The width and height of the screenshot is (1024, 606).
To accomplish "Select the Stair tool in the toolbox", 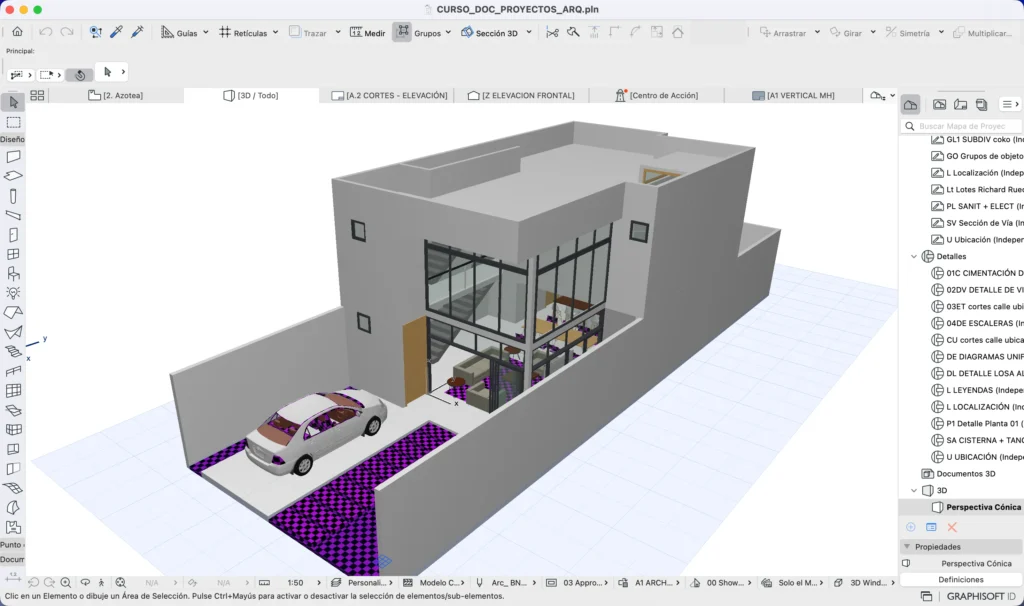I will click(13, 351).
